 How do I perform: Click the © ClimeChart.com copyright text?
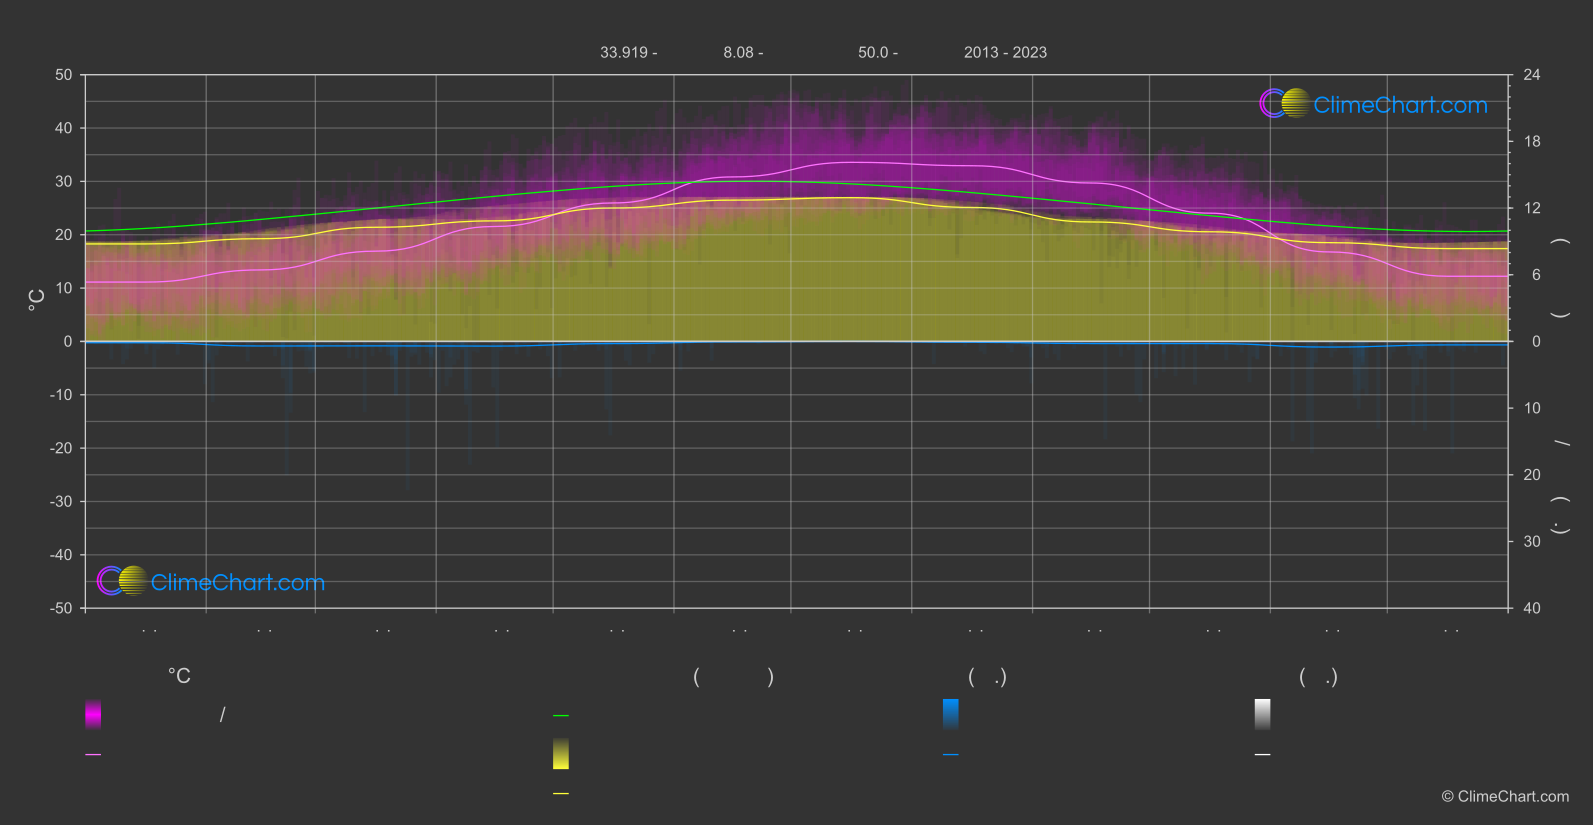pos(1505,797)
